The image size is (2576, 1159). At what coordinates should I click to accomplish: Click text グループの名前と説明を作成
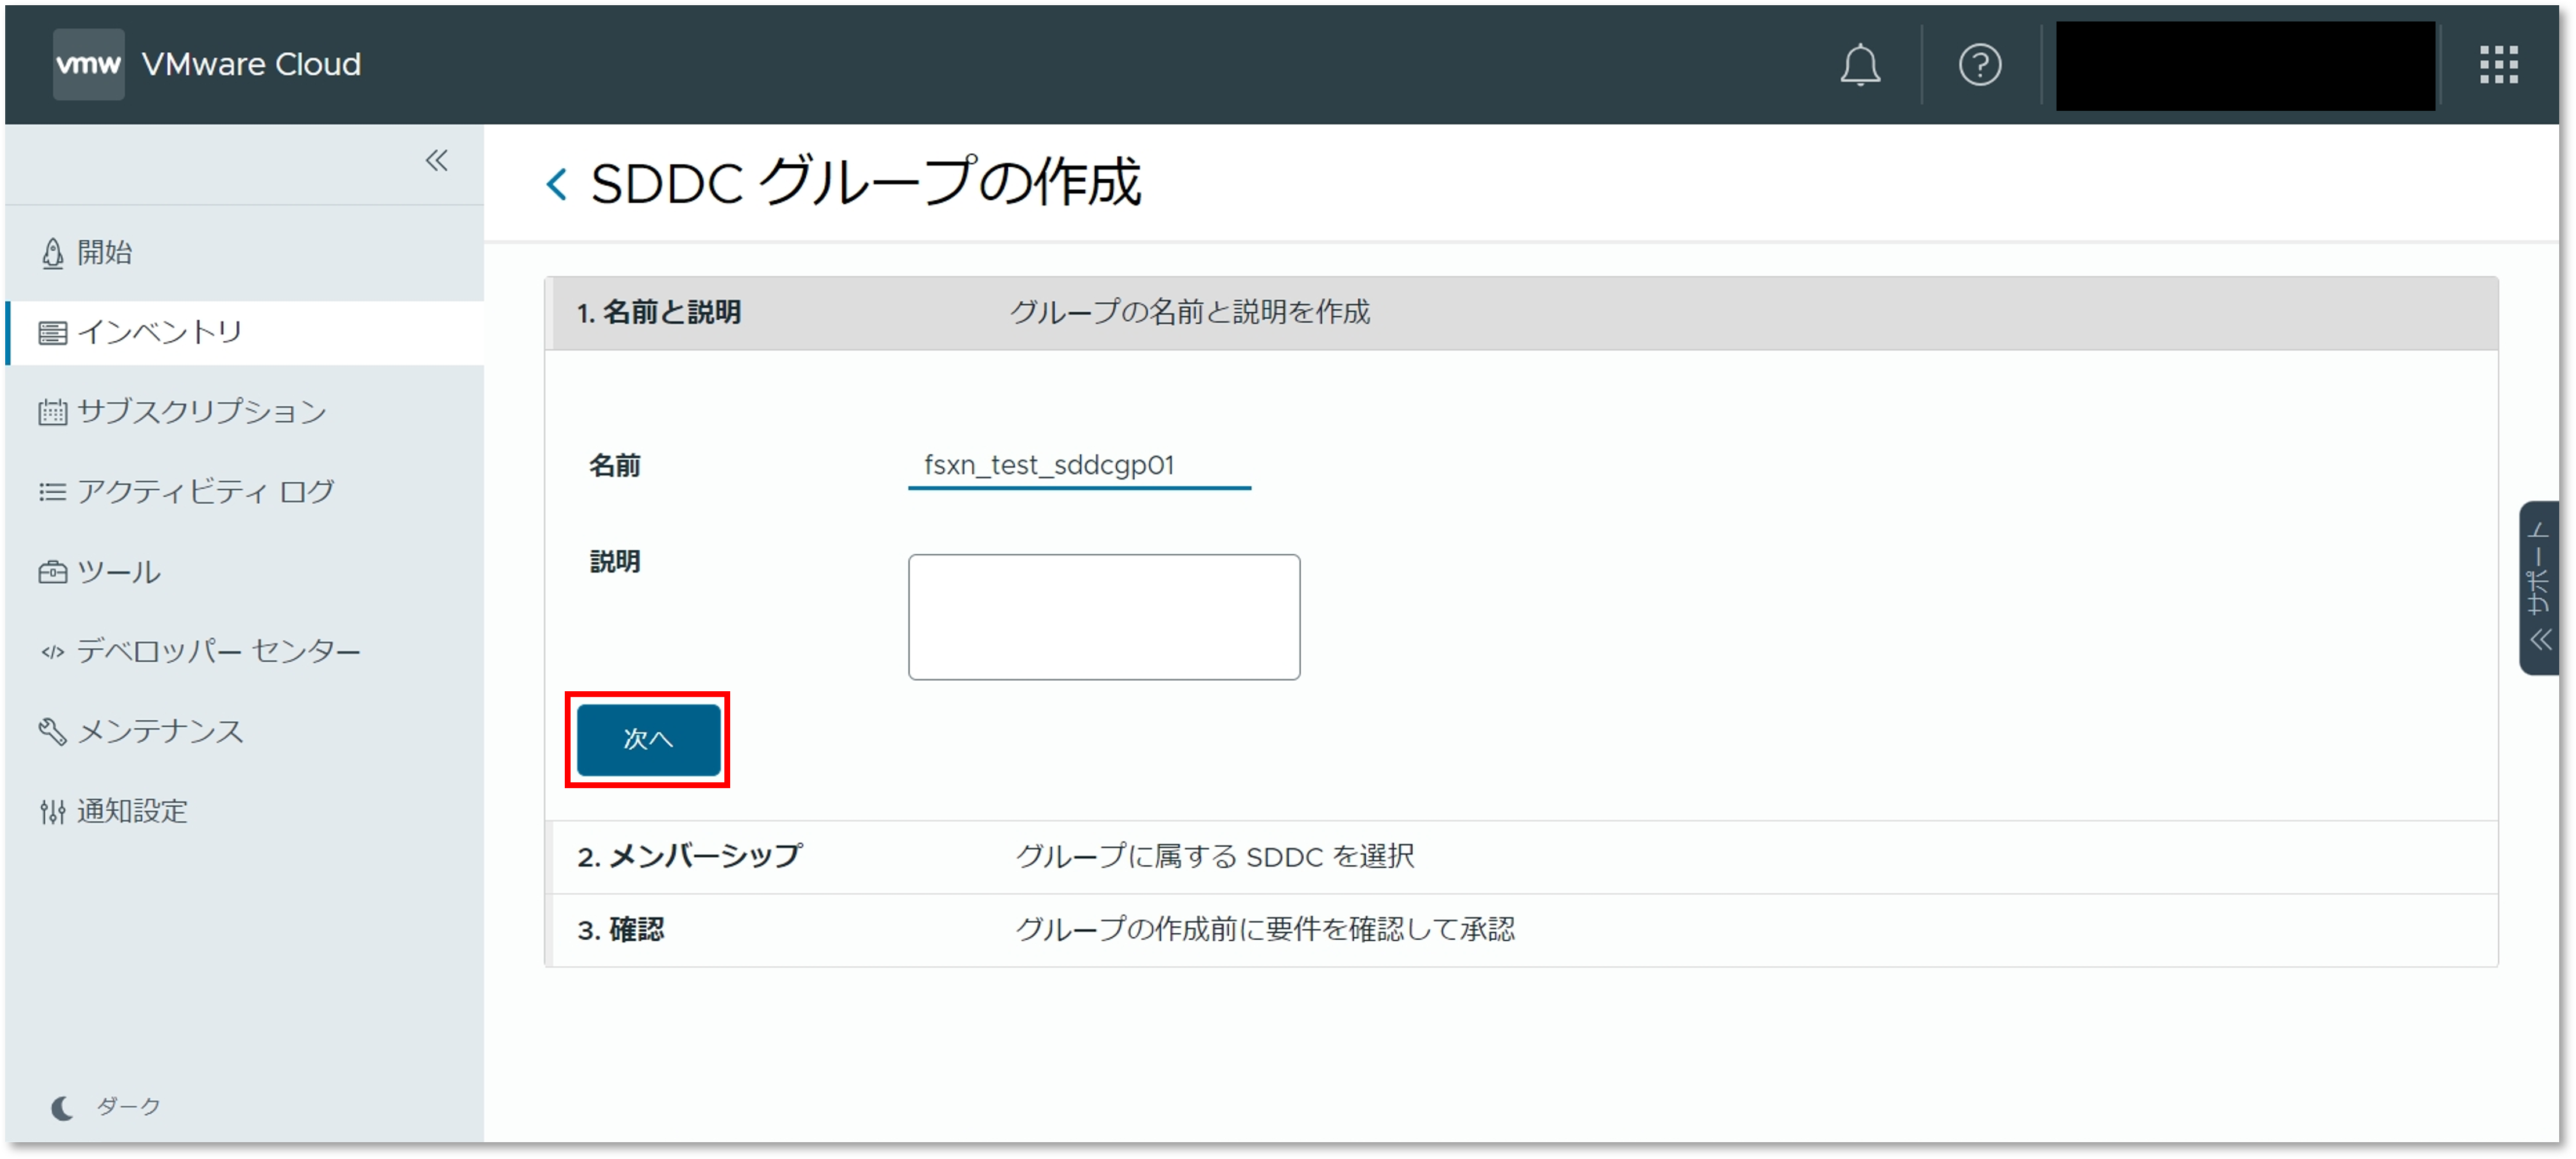click(1190, 313)
